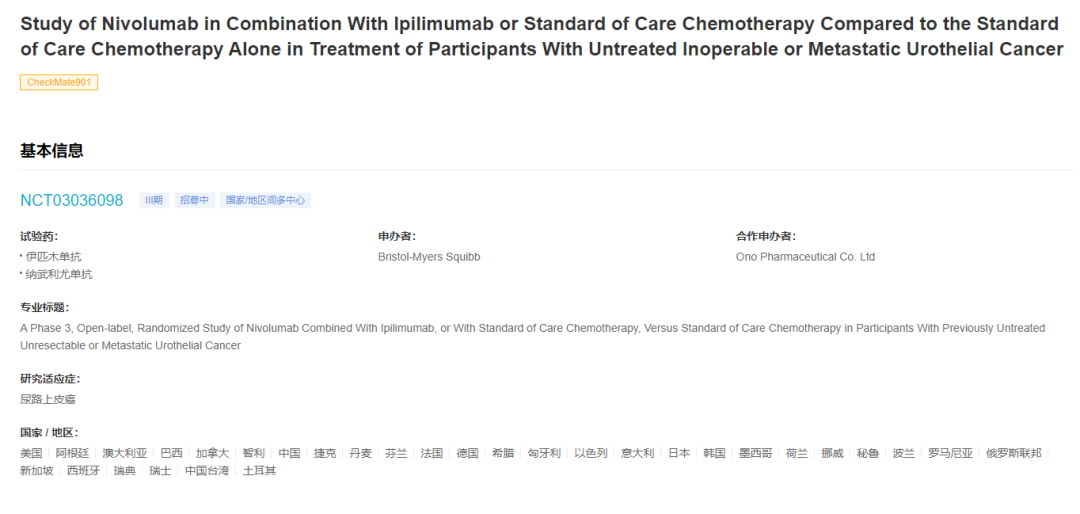Select the region 中国台湾
The image size is (1080, 514).
(x=207, y=471)
